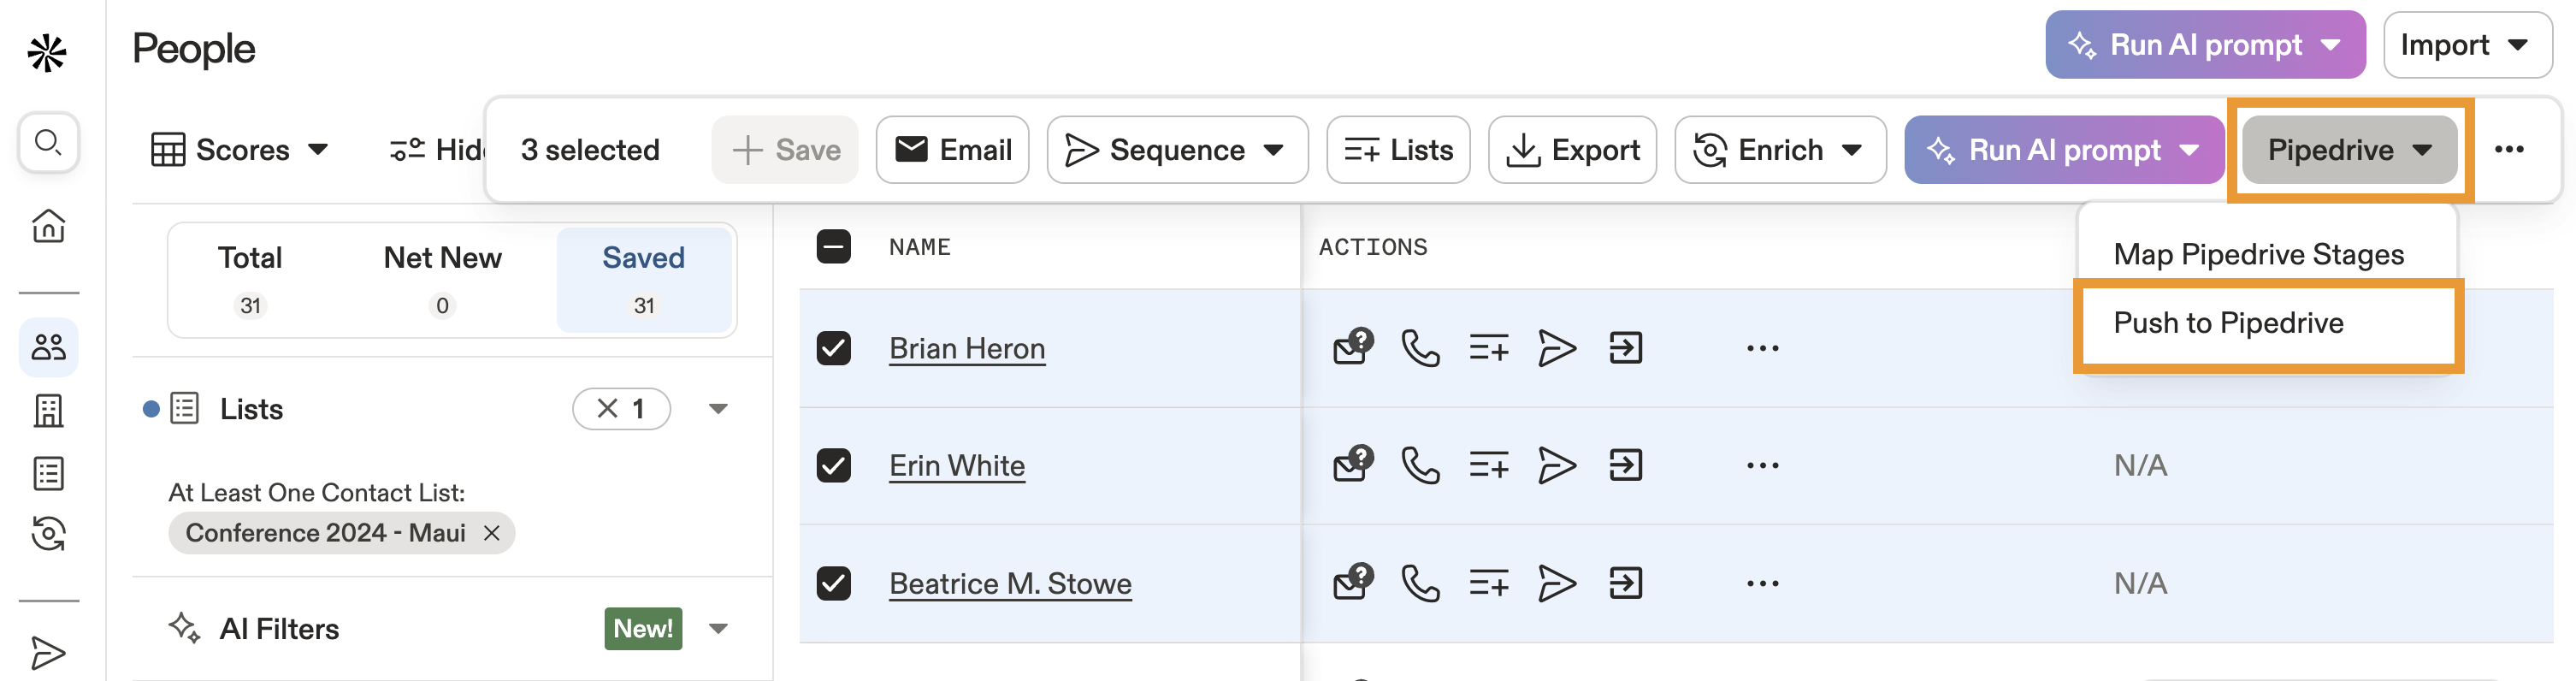
Task: Open the Sequence dropdown
Action: click(x=1177, y=150)
